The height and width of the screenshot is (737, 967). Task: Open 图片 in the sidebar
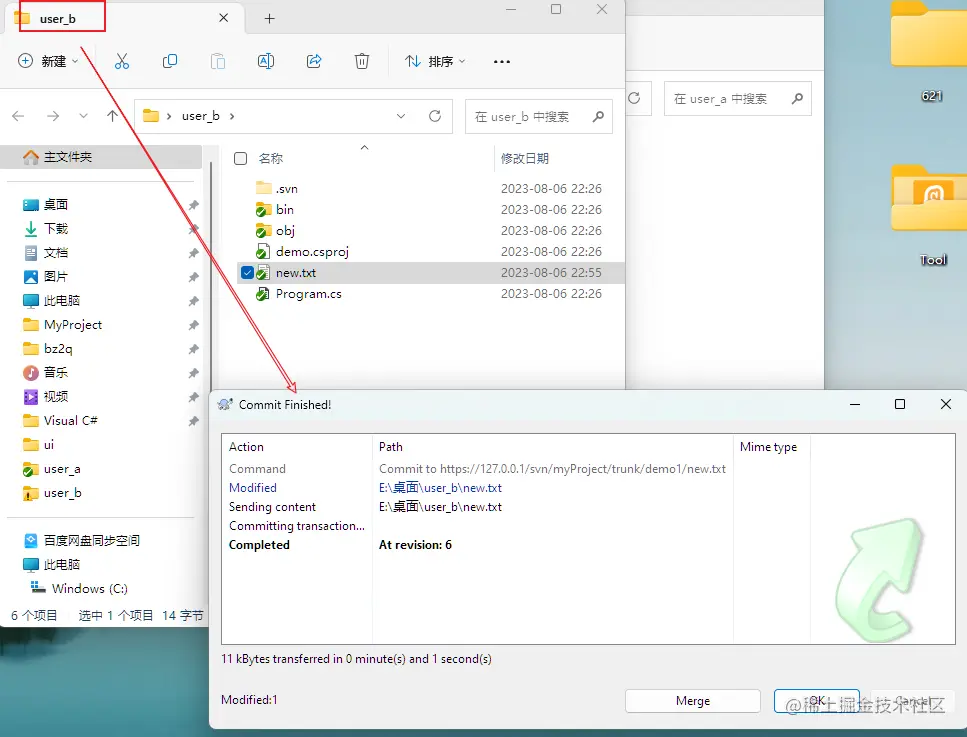pos(56,276)
